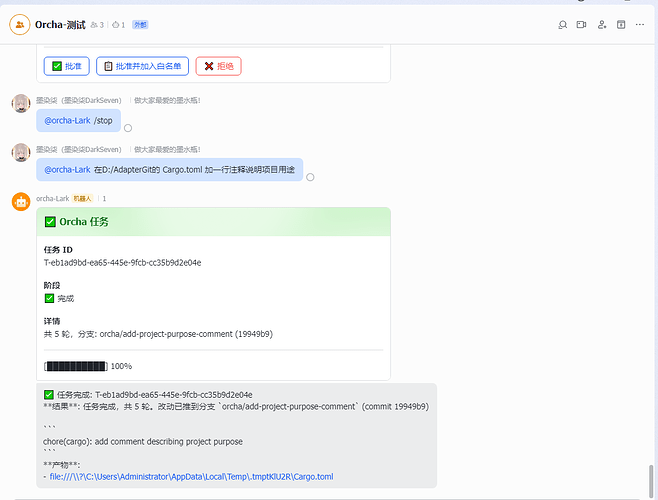The image size is (658, 500).
Task: Click read status circle beside /stop message
Action: pyautogui.click(x=128, y=128)
